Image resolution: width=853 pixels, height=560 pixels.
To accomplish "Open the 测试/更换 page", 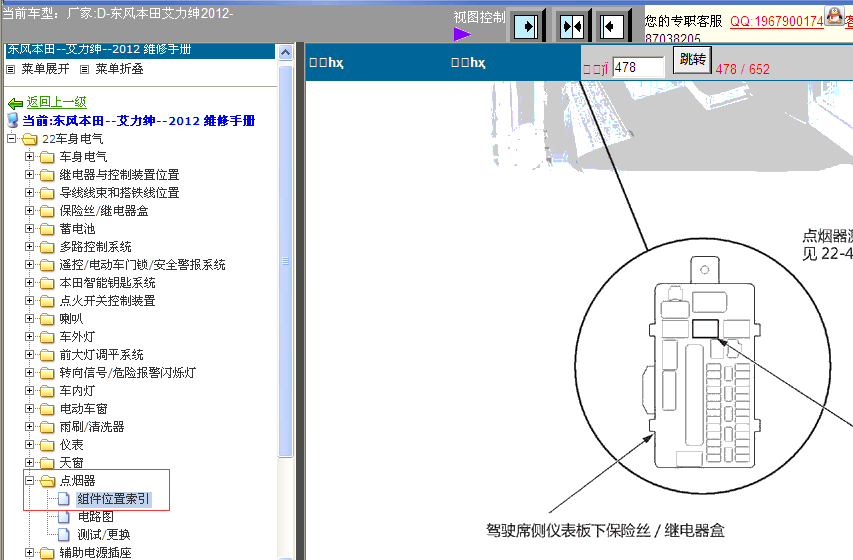I will coord(103,534).
